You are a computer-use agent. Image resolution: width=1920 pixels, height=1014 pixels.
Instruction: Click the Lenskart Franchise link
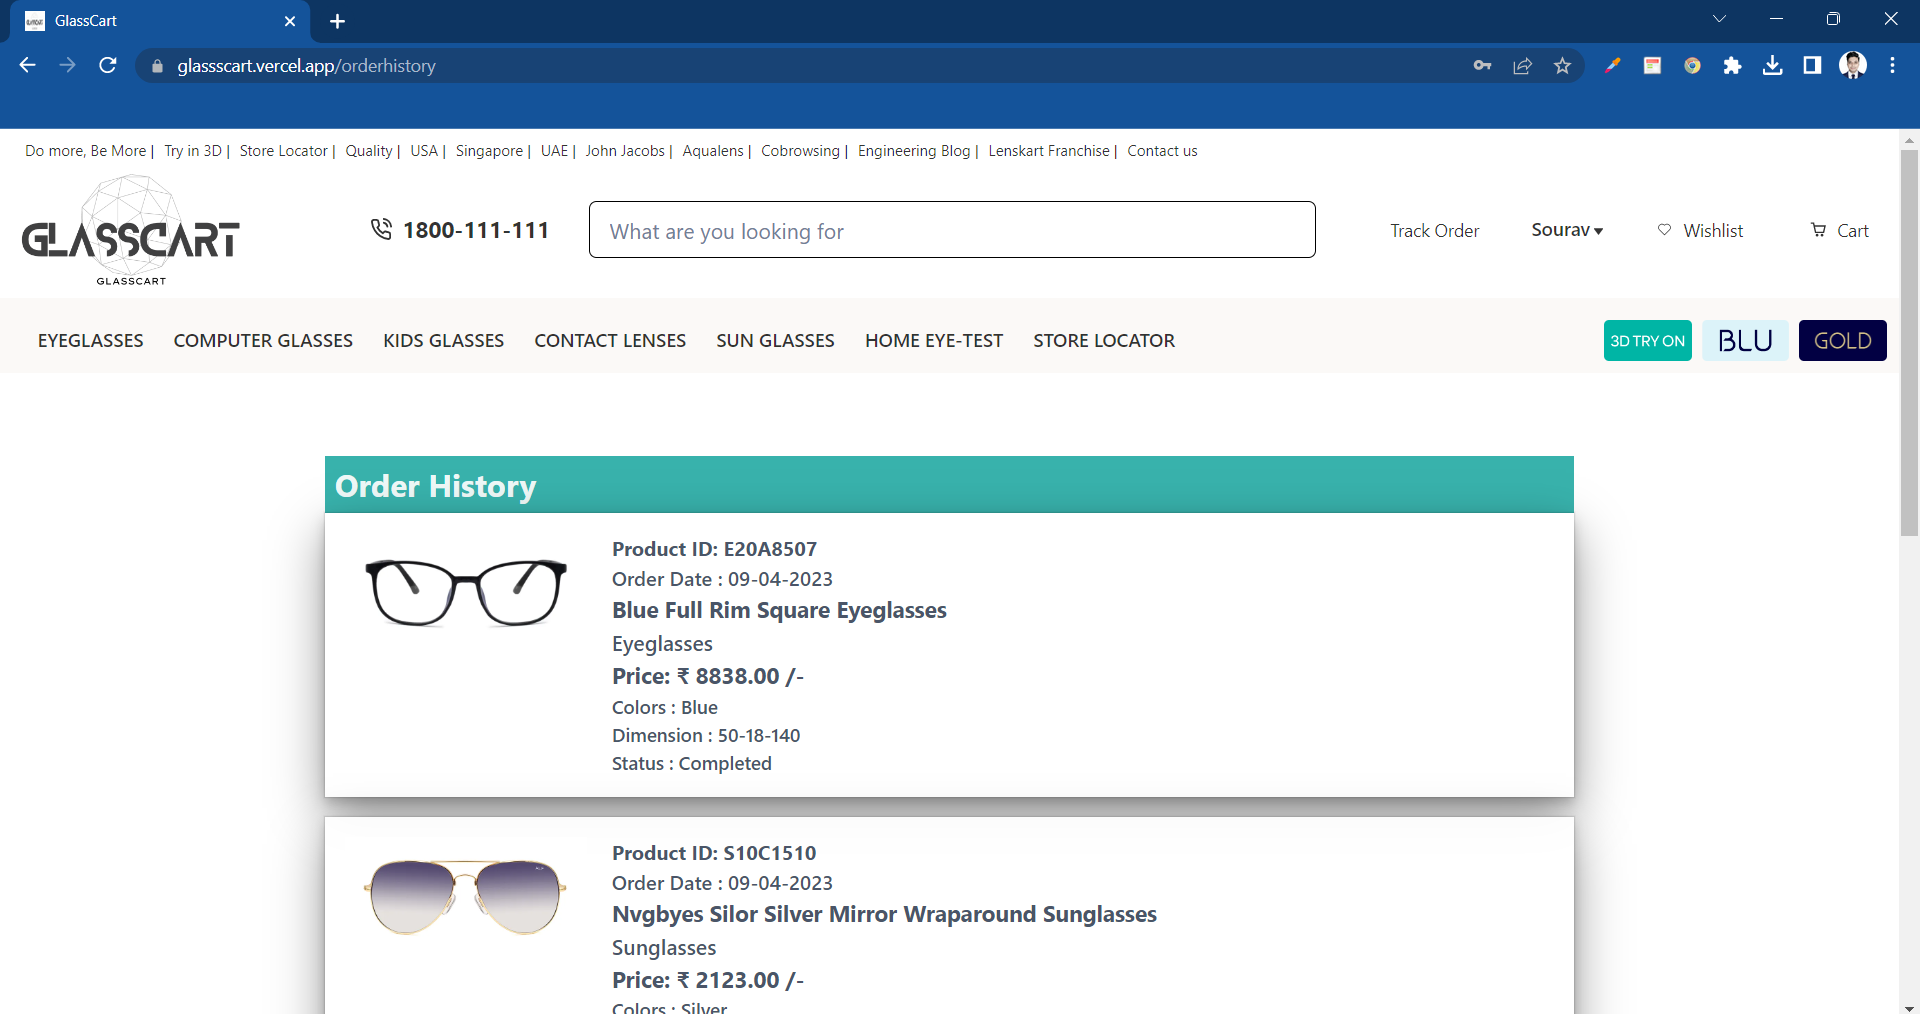coord(1049,151)
